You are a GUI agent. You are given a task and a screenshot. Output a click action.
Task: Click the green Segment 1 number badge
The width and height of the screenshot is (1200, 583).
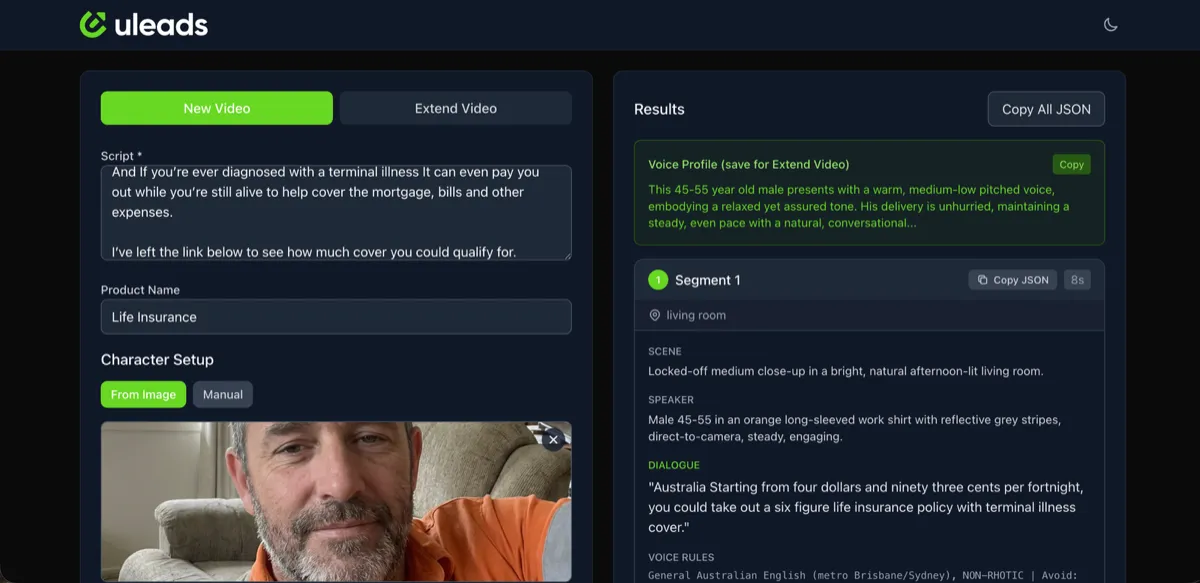click(x=657, y=280)
